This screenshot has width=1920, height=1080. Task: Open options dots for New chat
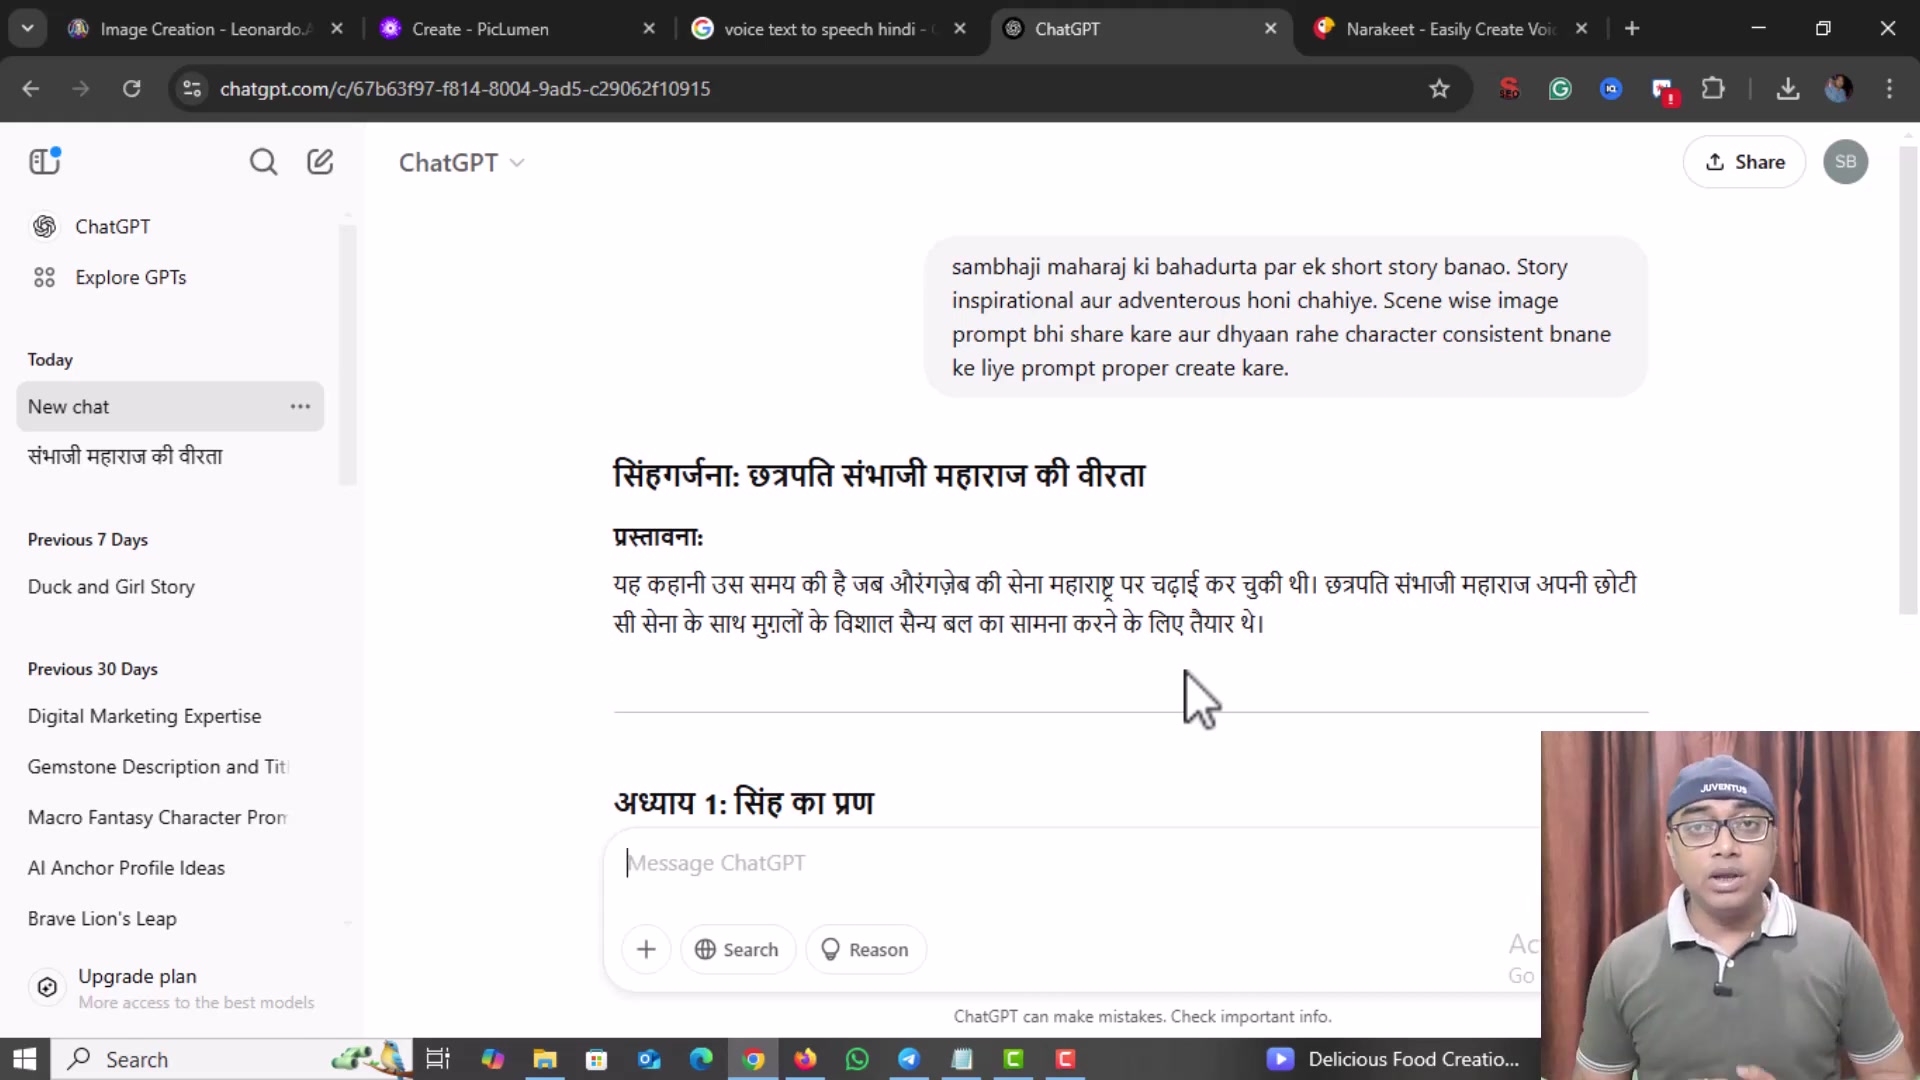pos(300,407)
